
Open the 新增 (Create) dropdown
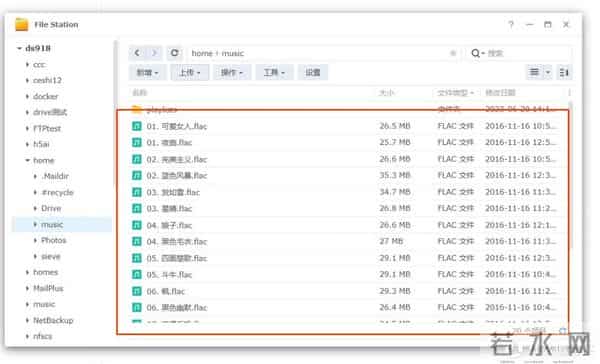[x=147, y=72]
